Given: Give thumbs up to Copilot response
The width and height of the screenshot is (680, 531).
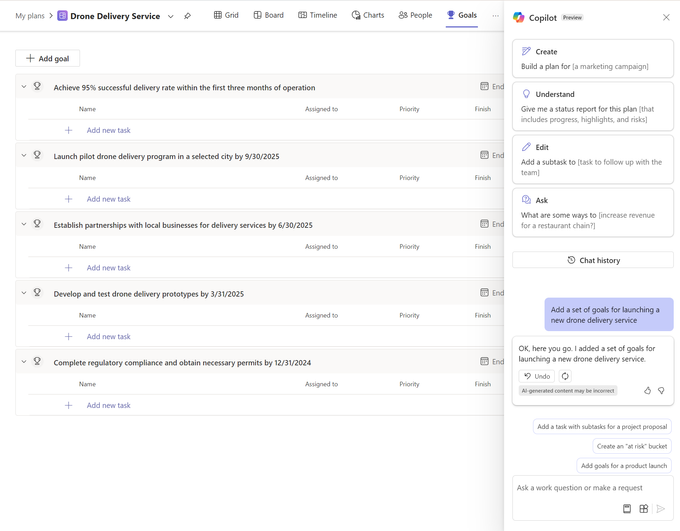Looking at the screenshot, I should coord(647,390).
